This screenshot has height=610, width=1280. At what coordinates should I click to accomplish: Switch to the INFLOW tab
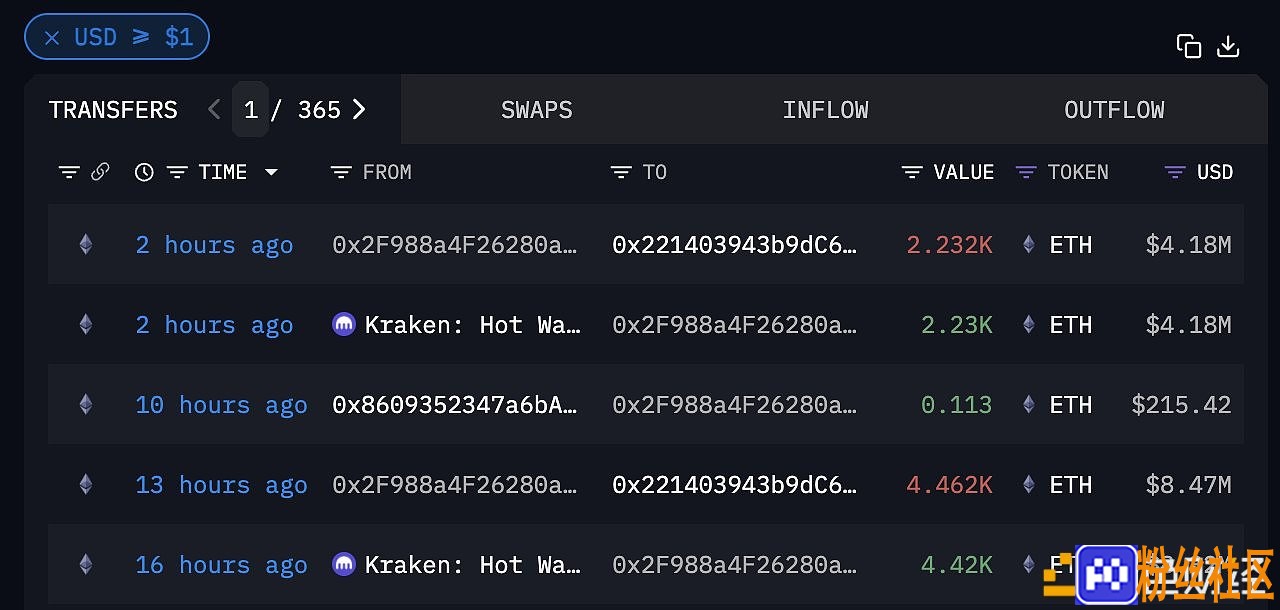point(826,110)
